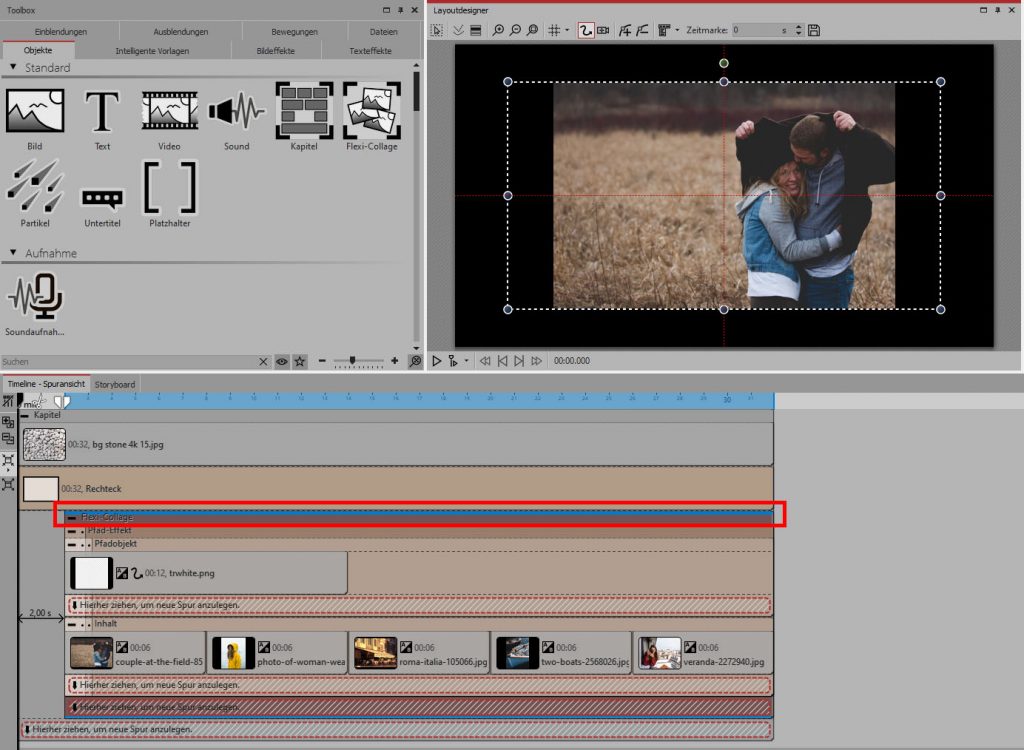
Task: Select the Flexi-Collage object in Toolbox
Action: (371, 111)
